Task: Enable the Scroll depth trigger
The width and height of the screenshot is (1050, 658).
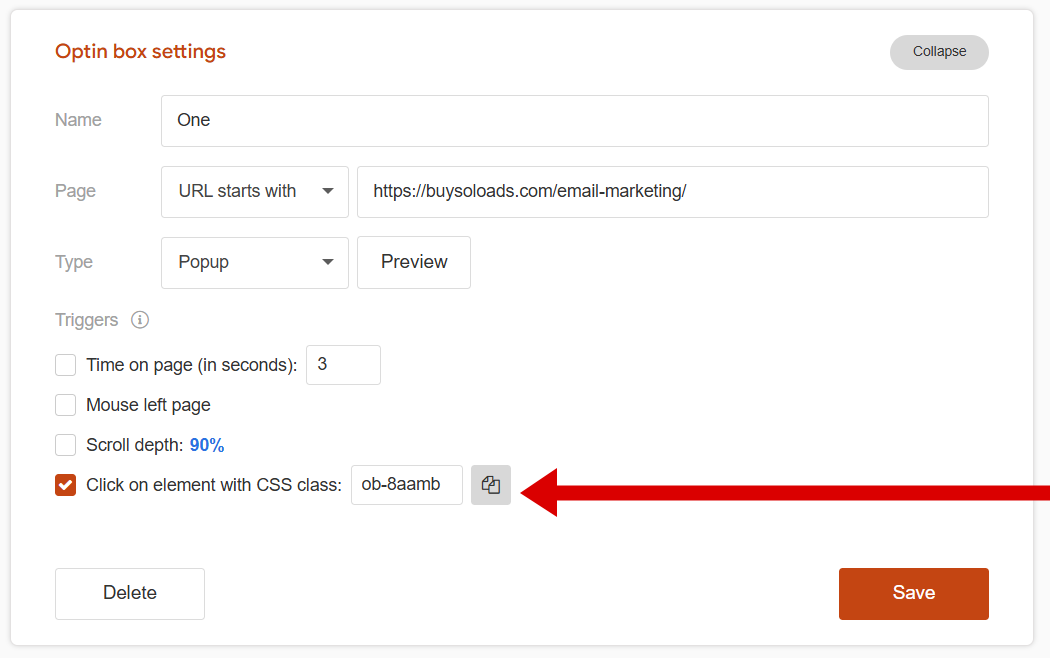Action: coord(66,445)
